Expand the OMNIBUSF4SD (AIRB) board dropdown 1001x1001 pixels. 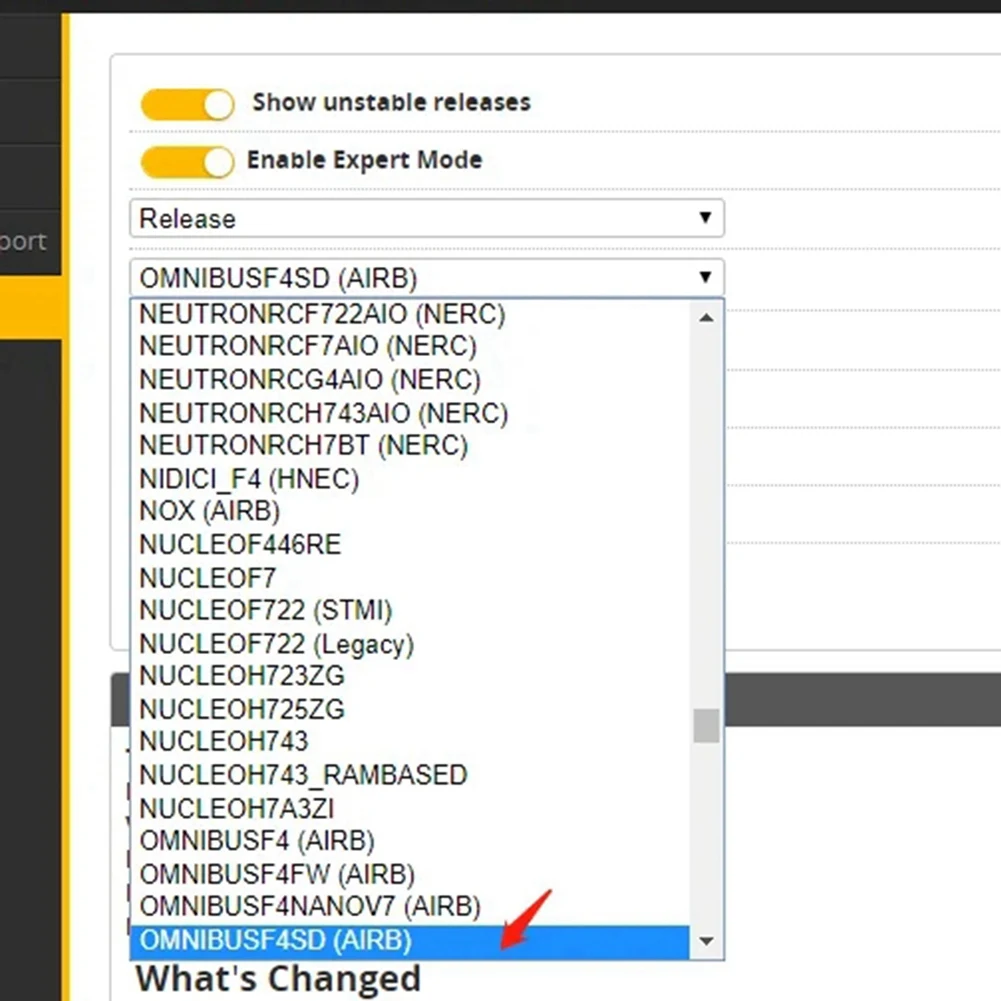click(426, 278)
